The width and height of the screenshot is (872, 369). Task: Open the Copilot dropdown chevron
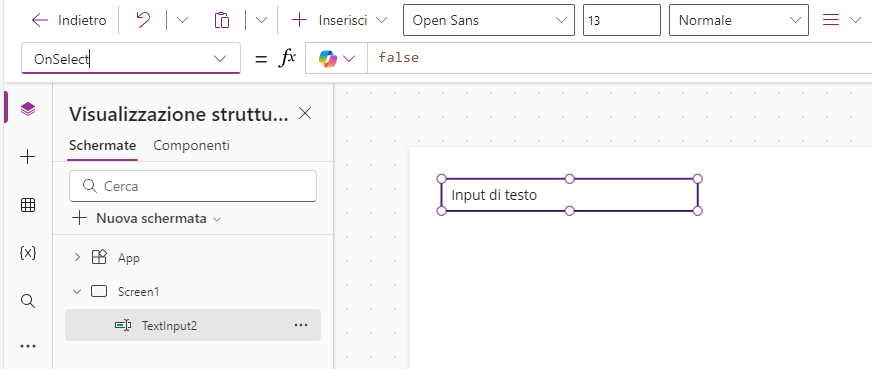349,58
